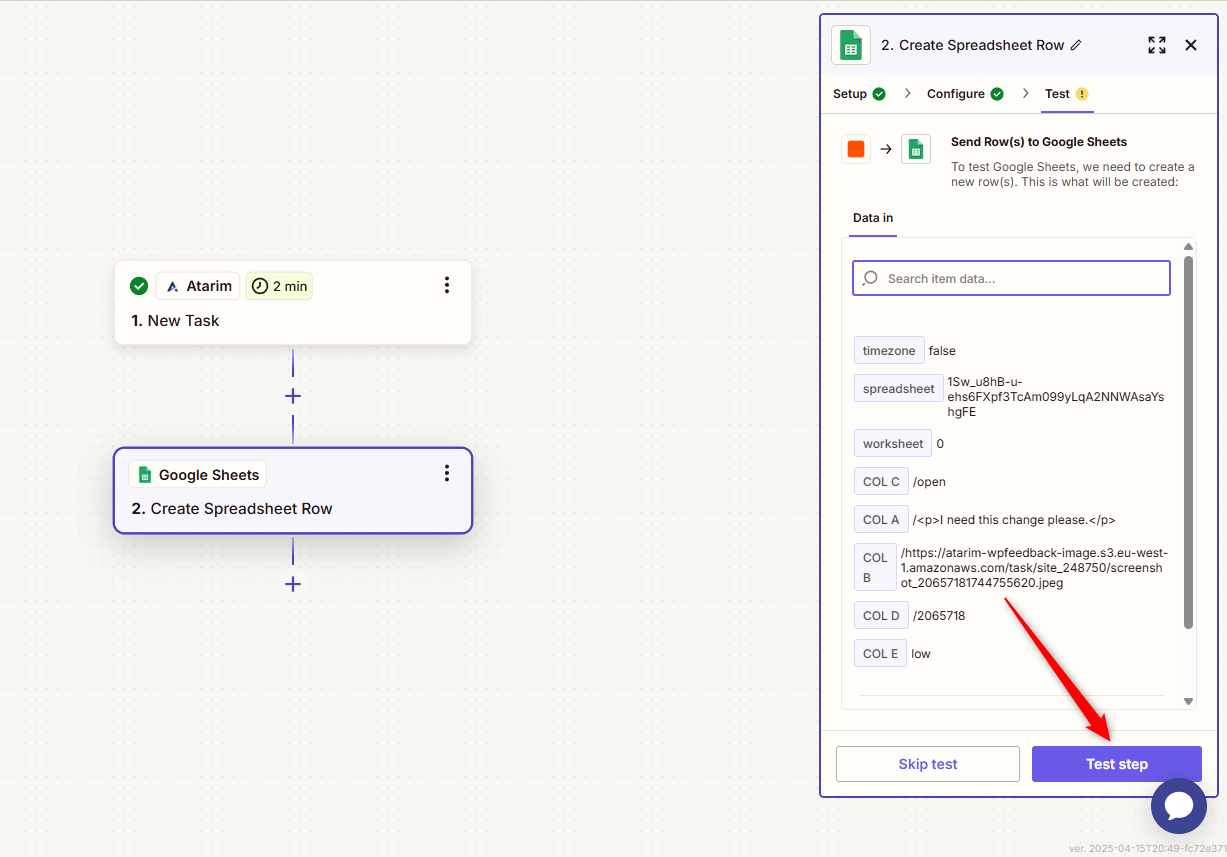Viewport: 1227px width, 857px height.
Task: Select the Data in tab
Action: 872,218
